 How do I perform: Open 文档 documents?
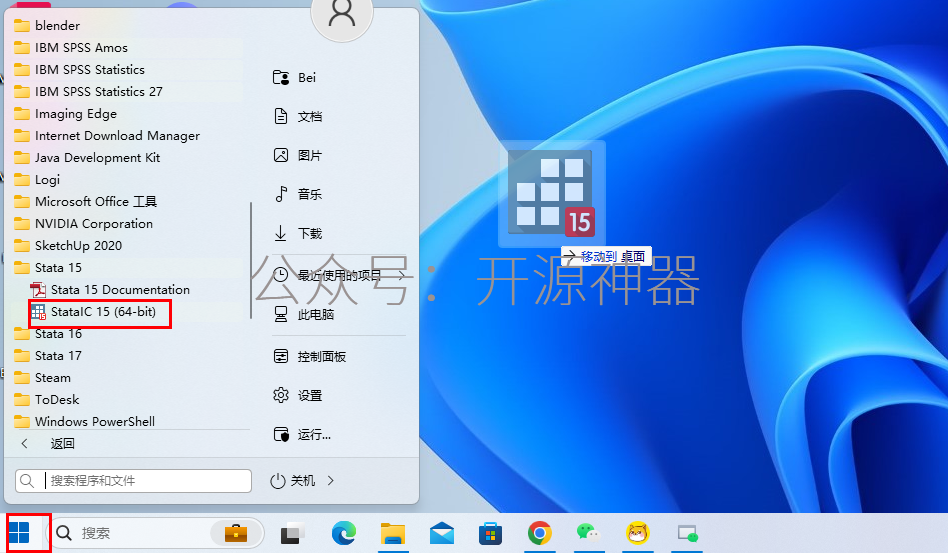pyautogui.click(x=297, y=117)
